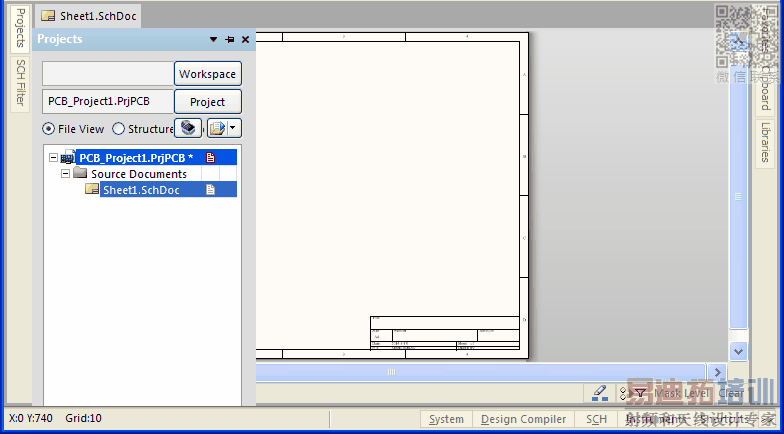
Task: Pin the Projects panel
Action: [x=230, y=40]
